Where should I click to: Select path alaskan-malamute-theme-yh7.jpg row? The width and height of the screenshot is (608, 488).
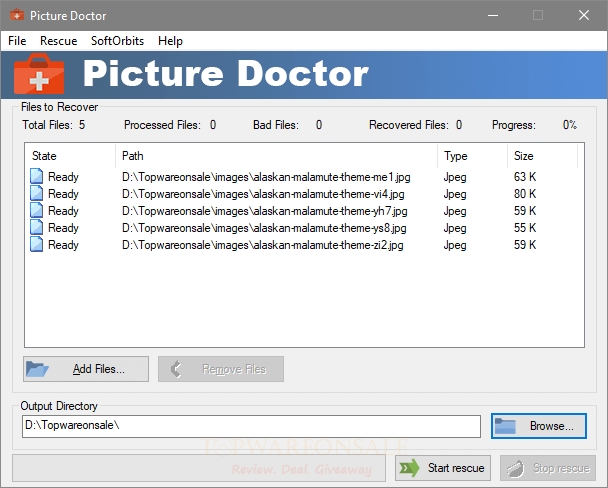(264, 211)
